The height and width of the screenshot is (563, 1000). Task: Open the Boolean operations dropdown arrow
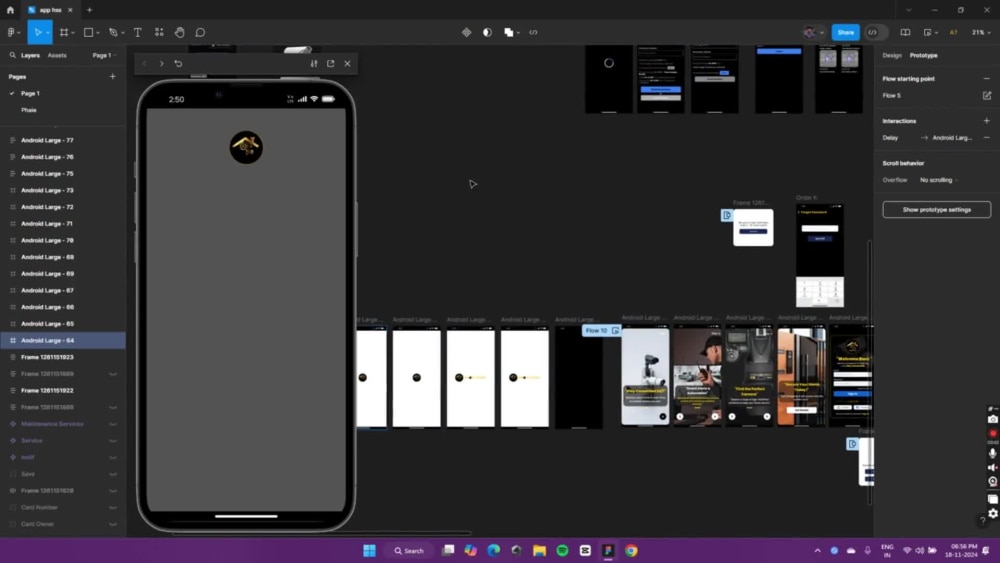[x=518, y=33]
